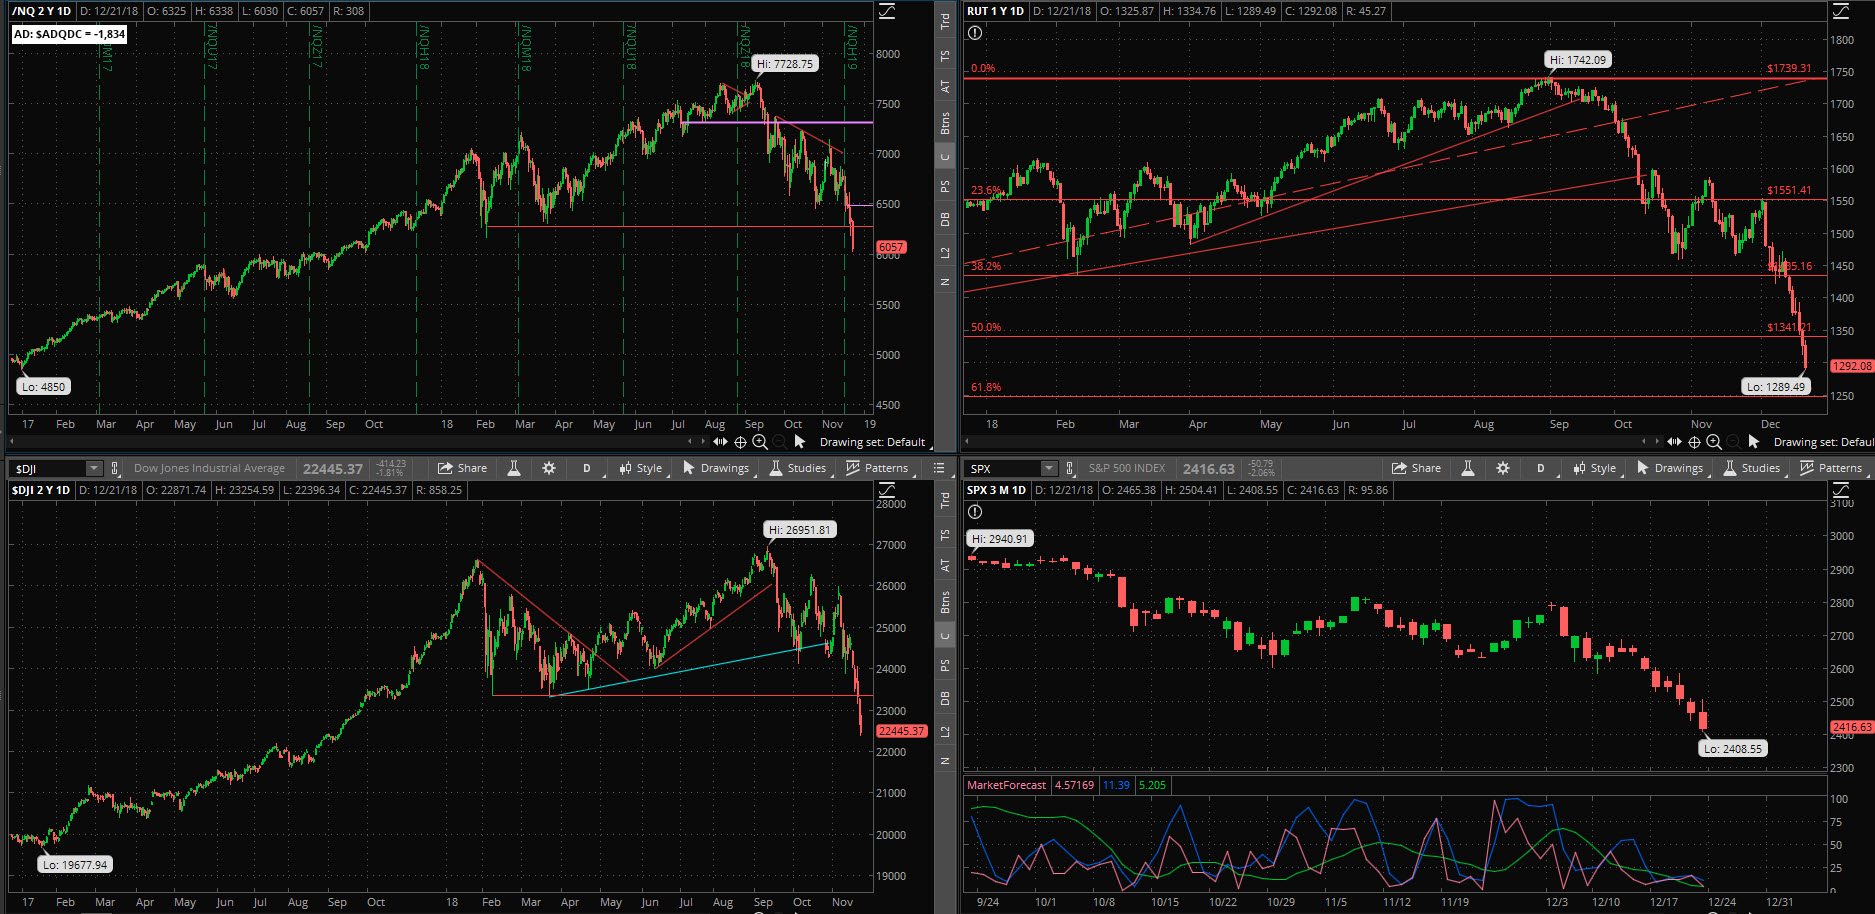Click the Lo: 4850 bubble on the /NQ chart

43,387
